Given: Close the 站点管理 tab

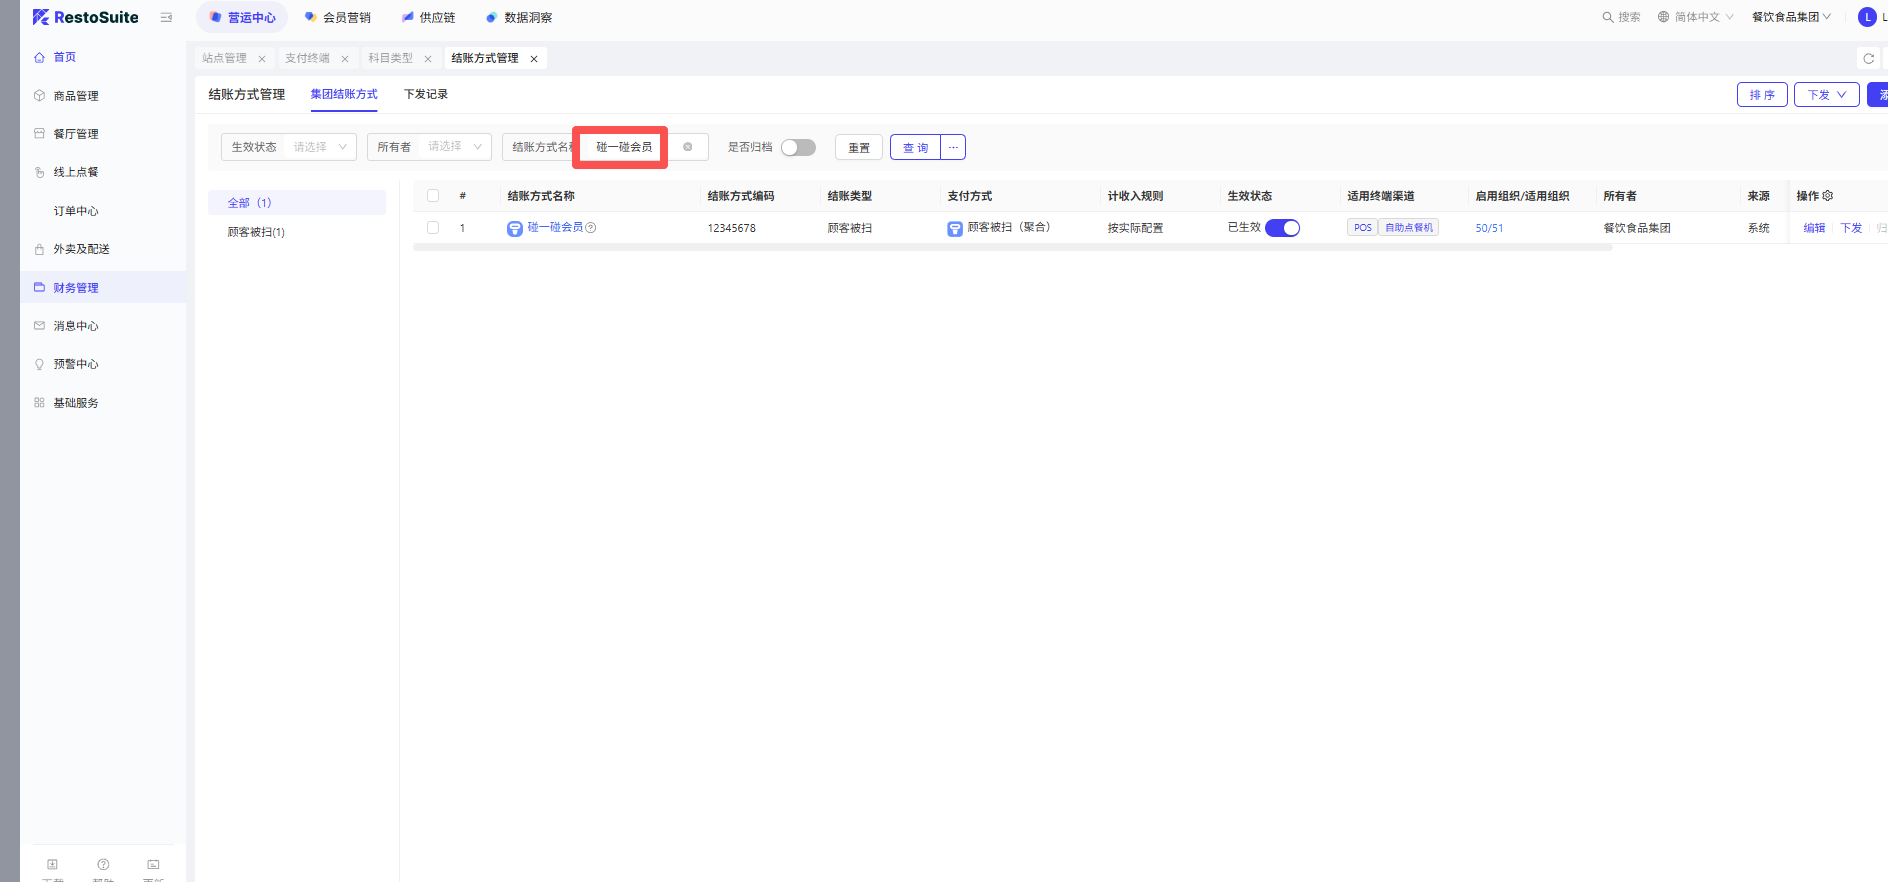Looking at the screenshot, I should pyautogui.click(x=262, y=59).
